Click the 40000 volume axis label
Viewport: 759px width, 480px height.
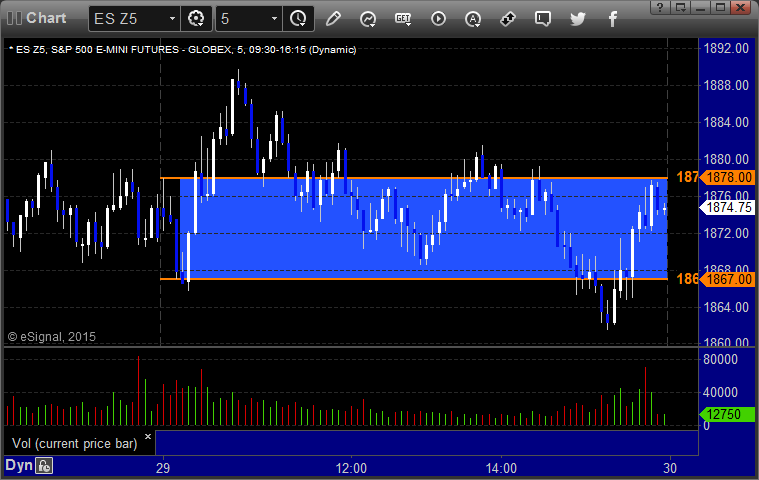[720, 392]
